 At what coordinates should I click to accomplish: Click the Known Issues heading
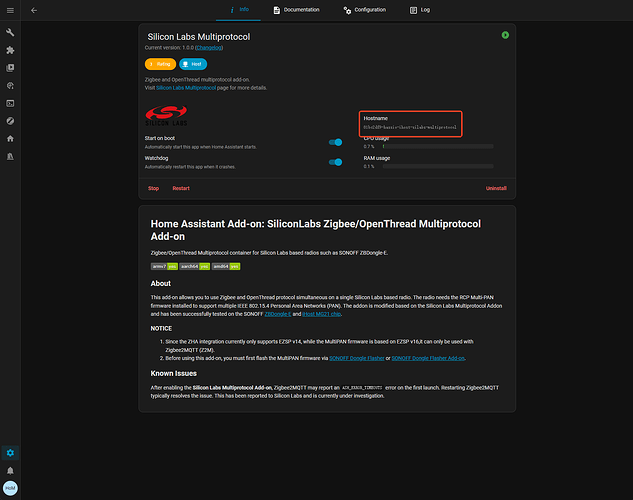click(x=174, y=373)
